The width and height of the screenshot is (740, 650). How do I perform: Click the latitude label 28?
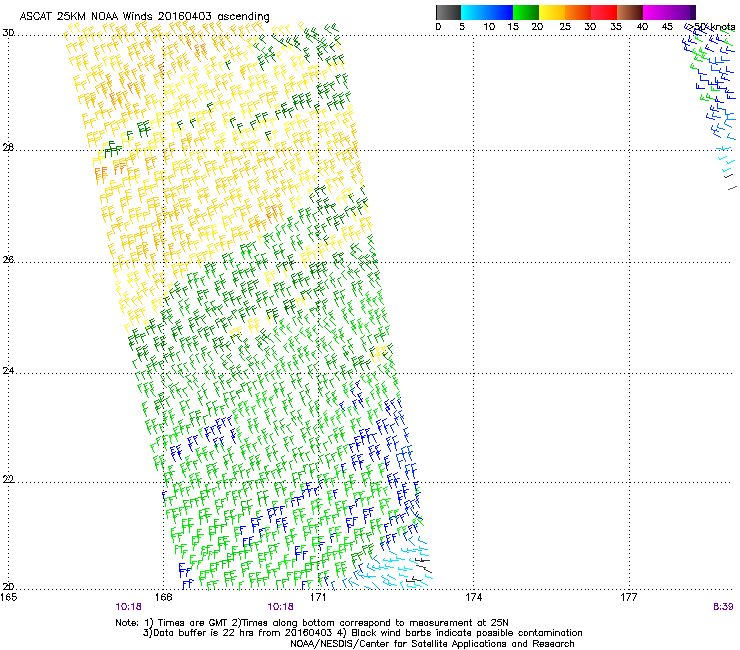[8, 148]
